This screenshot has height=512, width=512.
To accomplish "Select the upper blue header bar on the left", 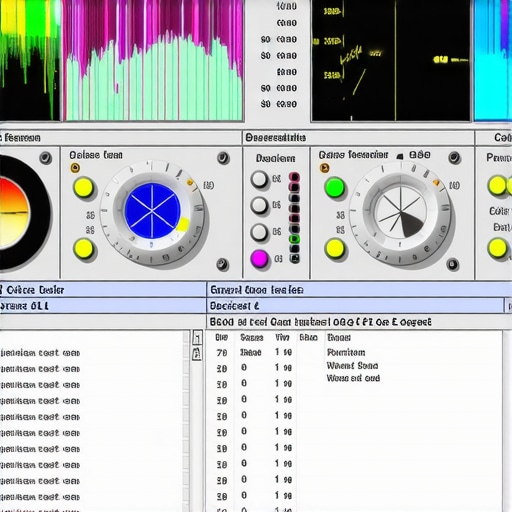I will pyautogui.click(x=103, y=290).
